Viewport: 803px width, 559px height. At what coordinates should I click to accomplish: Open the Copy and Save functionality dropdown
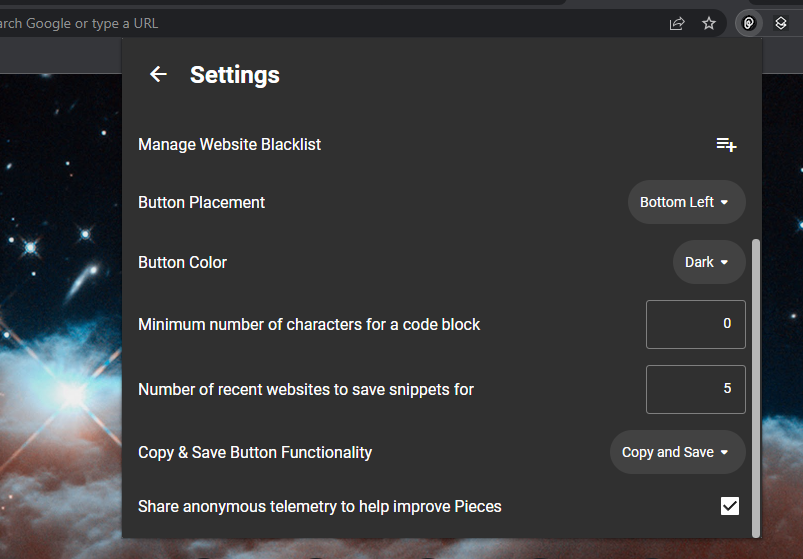(677, 452)
